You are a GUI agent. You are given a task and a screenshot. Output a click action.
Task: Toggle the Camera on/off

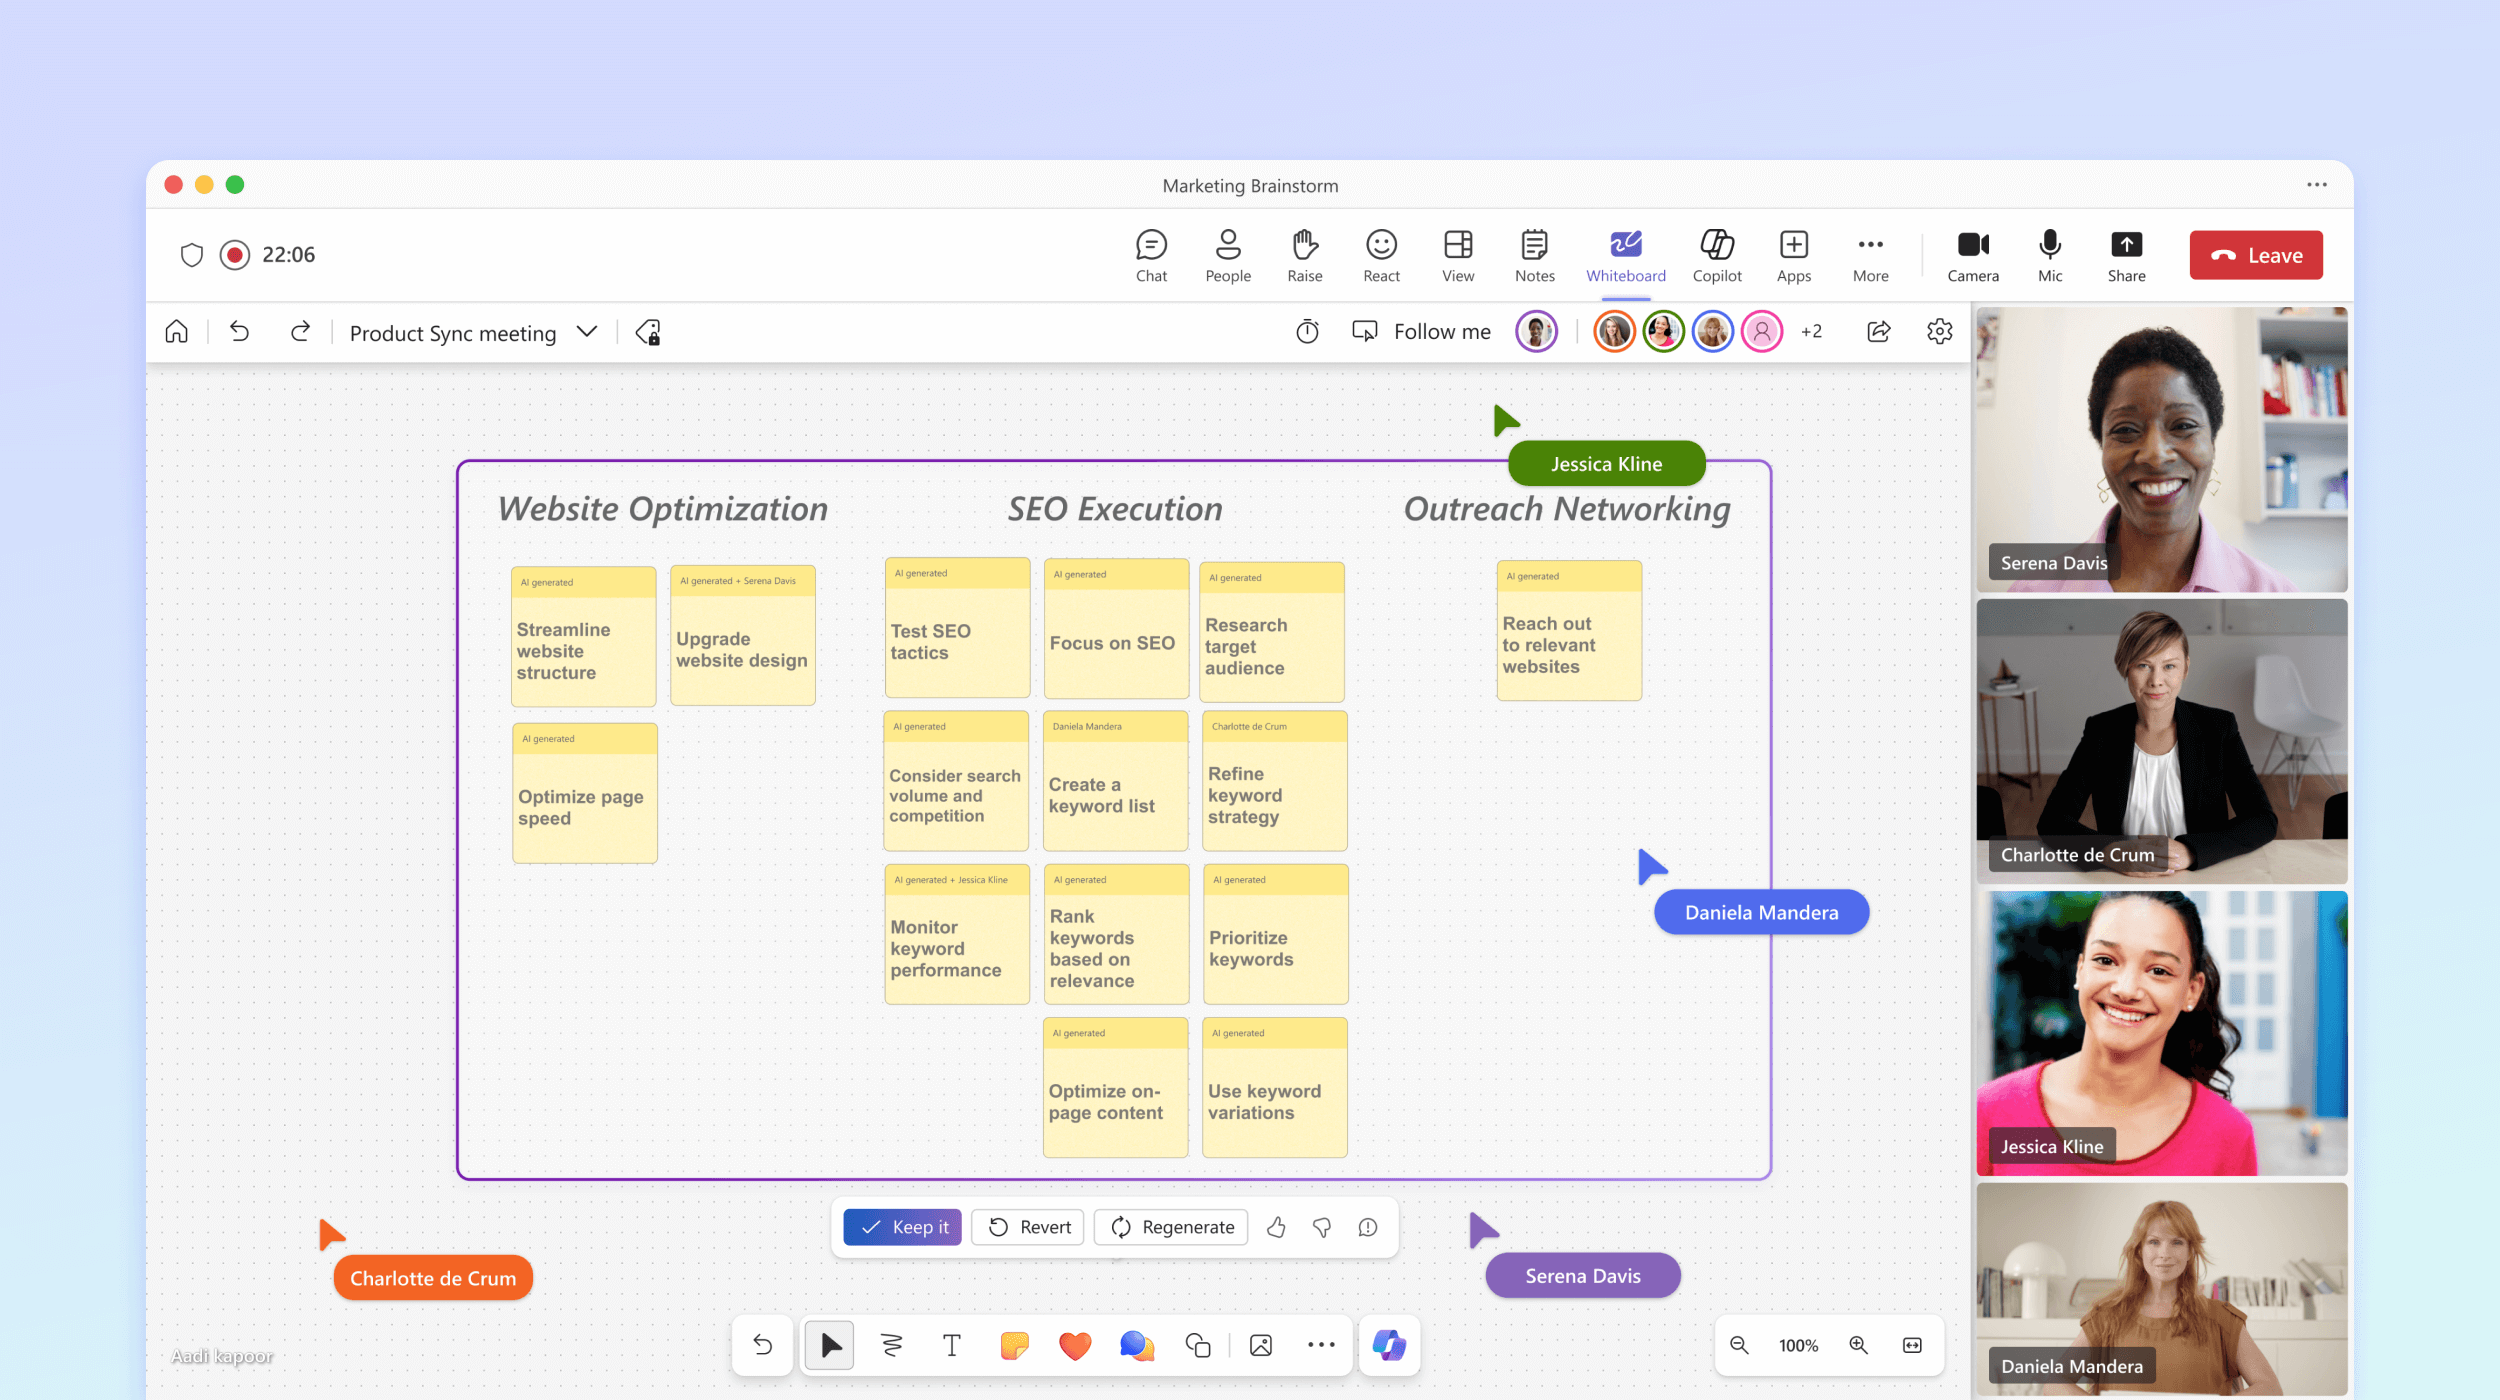tap(1971, 254)
